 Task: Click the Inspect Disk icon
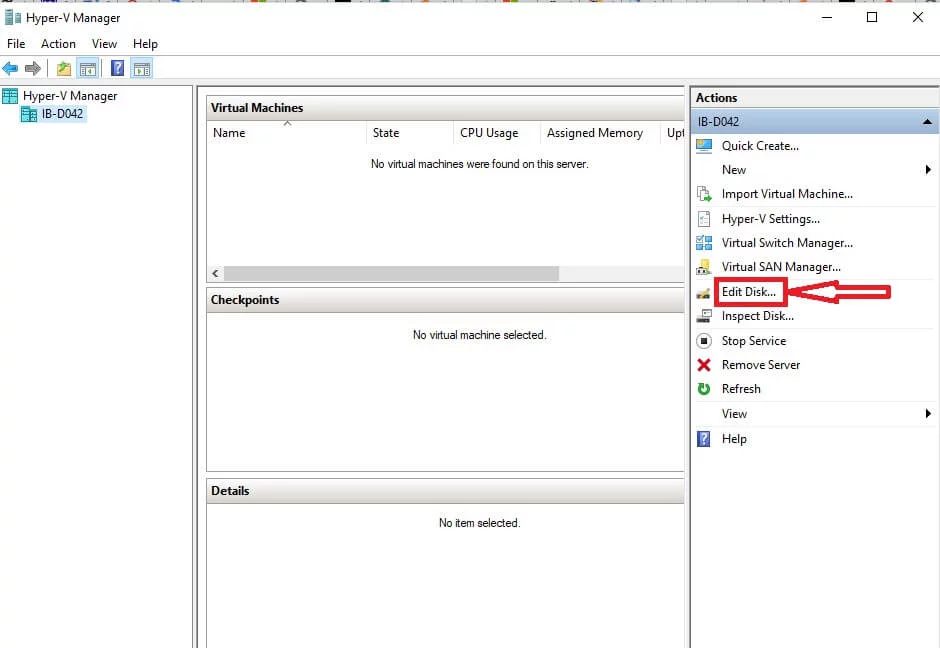704,316
